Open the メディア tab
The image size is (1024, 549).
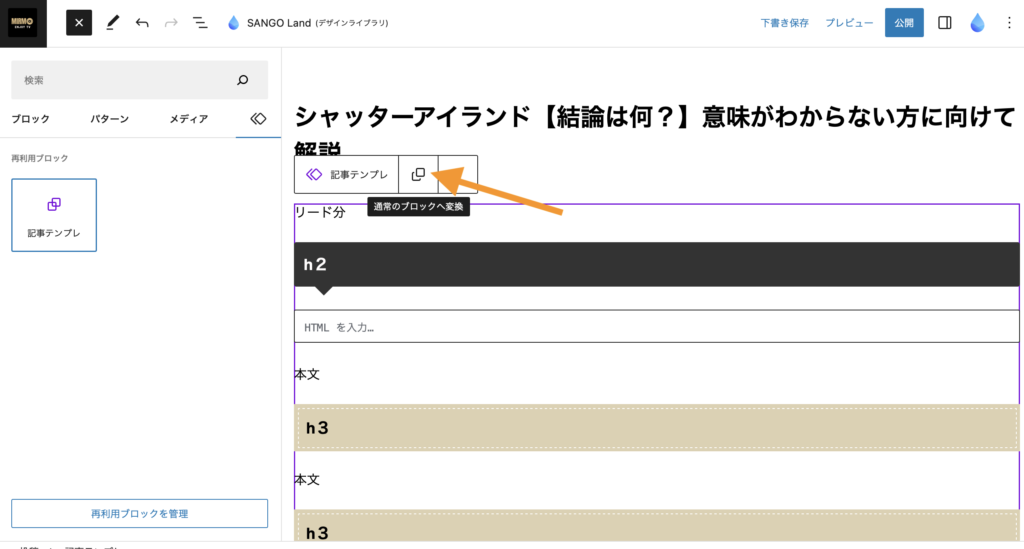click(x=188, y=119)
